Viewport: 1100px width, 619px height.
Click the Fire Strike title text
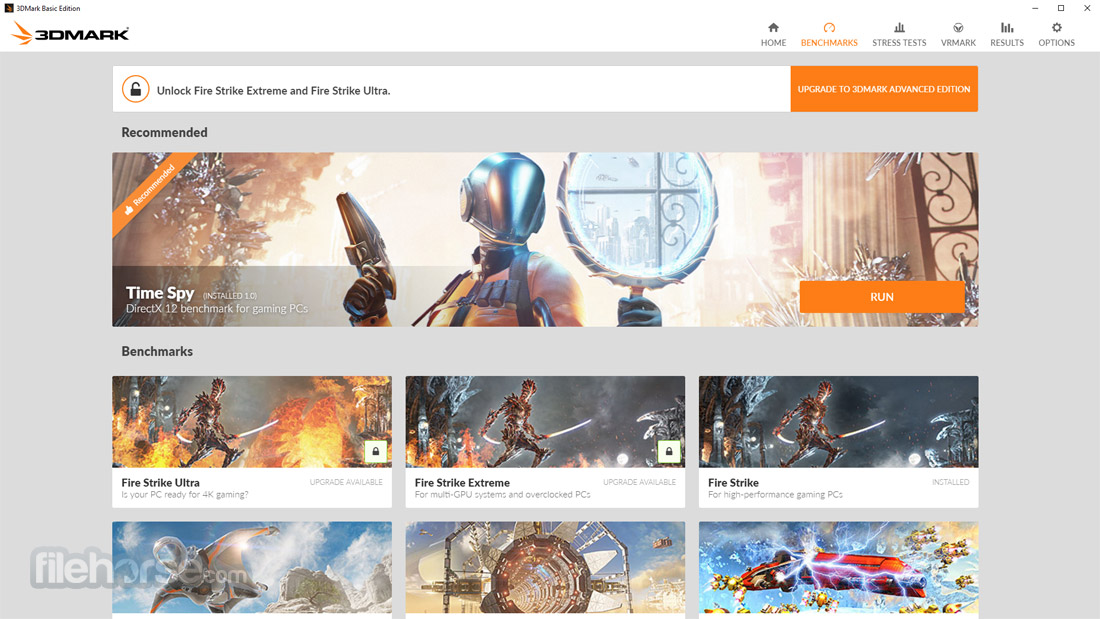[733, 483]
